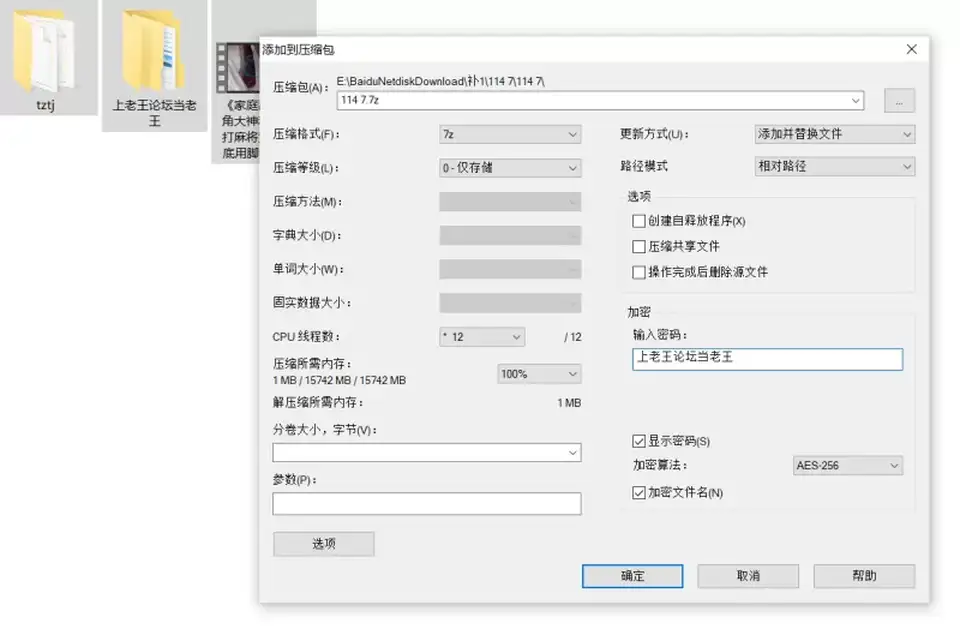Viewport: 960px width, 635px height.
Task: Toggle the 显示密码 checkbox
Action: pos(639,441)
